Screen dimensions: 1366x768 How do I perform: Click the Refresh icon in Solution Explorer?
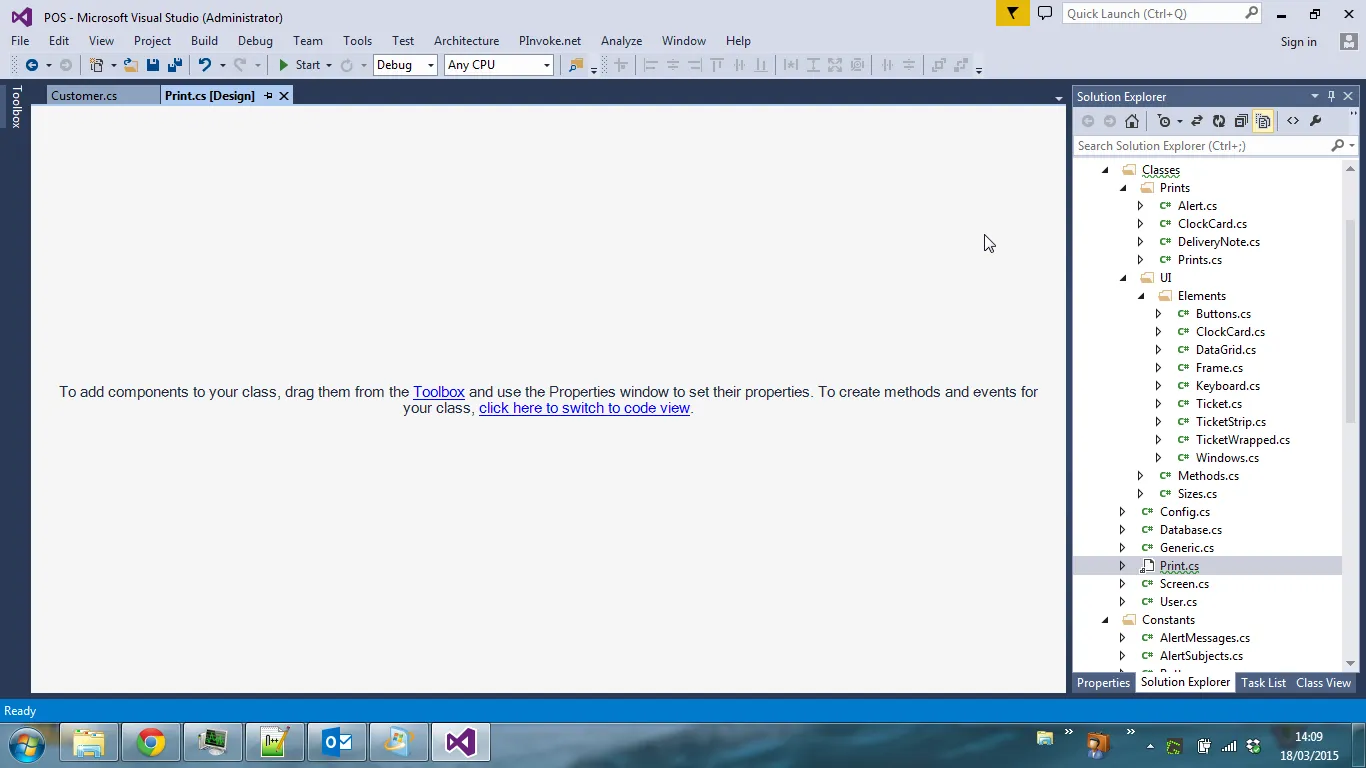point(1219,121)
